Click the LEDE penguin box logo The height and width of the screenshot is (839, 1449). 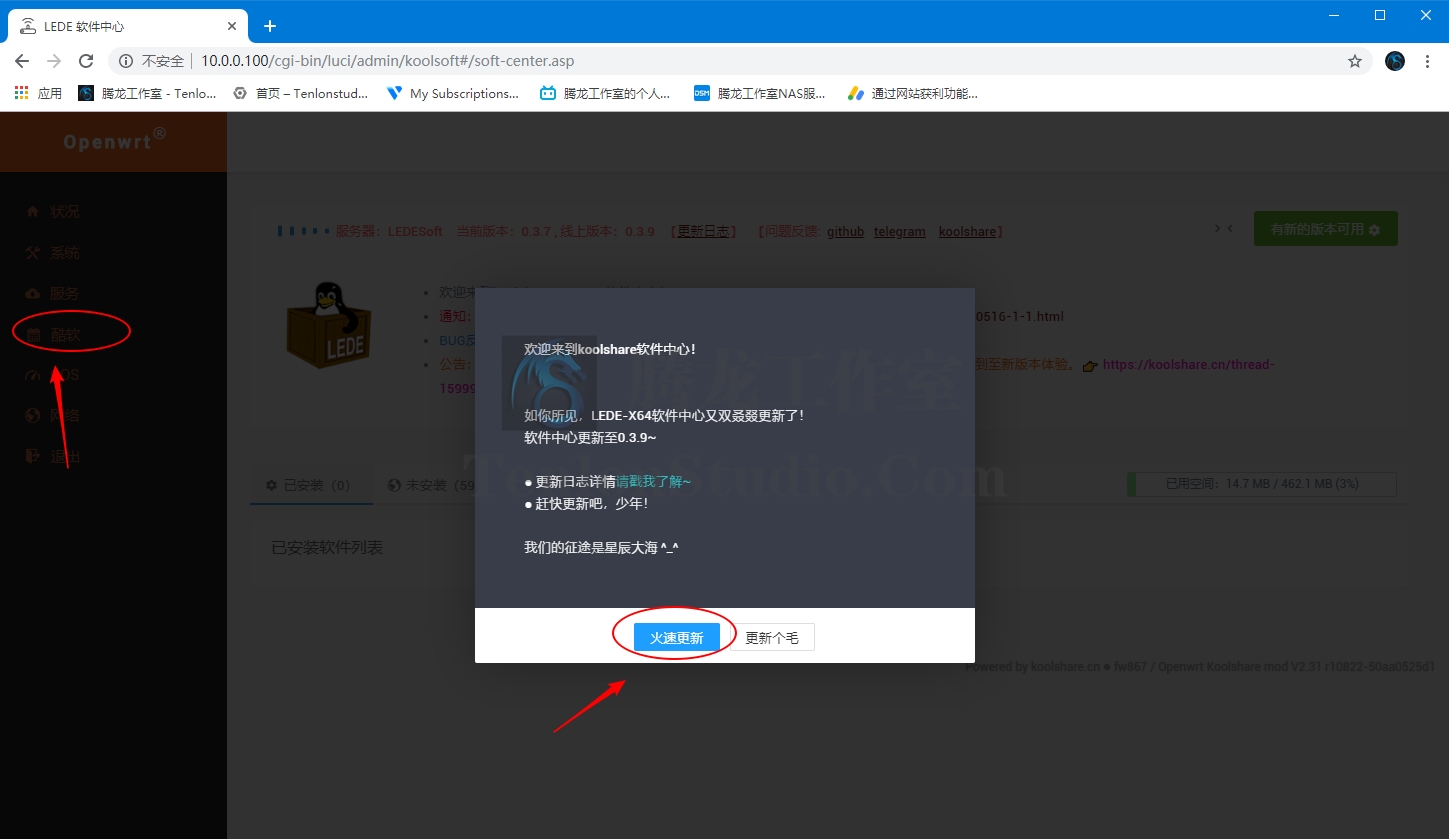tap(329, 325)
